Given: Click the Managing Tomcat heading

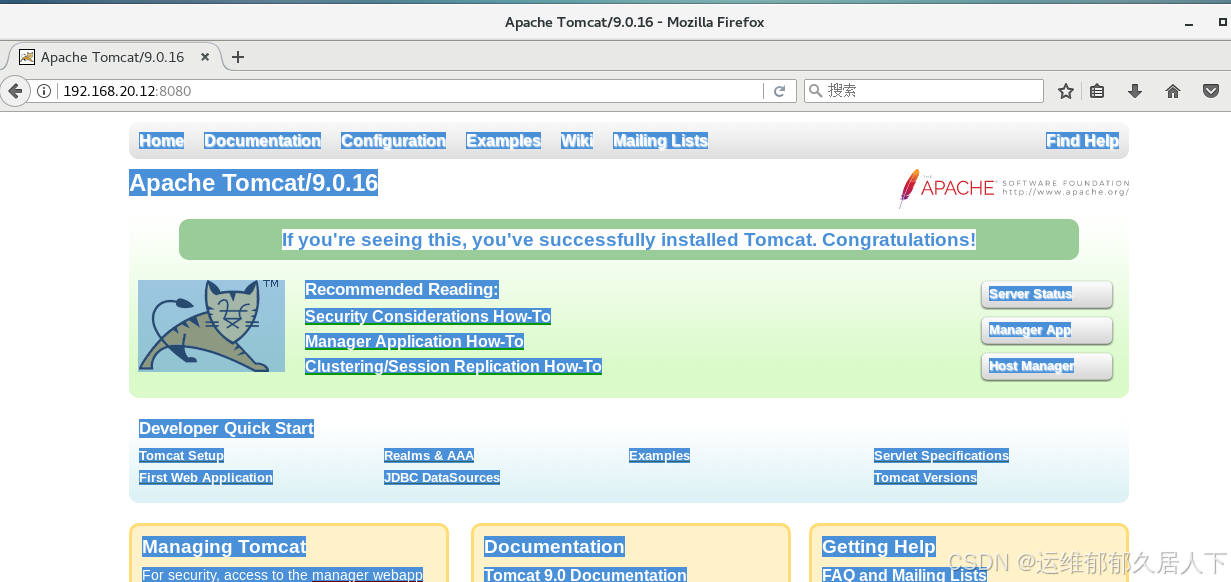Looking at the screenshot, I should [x=224, y=547].
